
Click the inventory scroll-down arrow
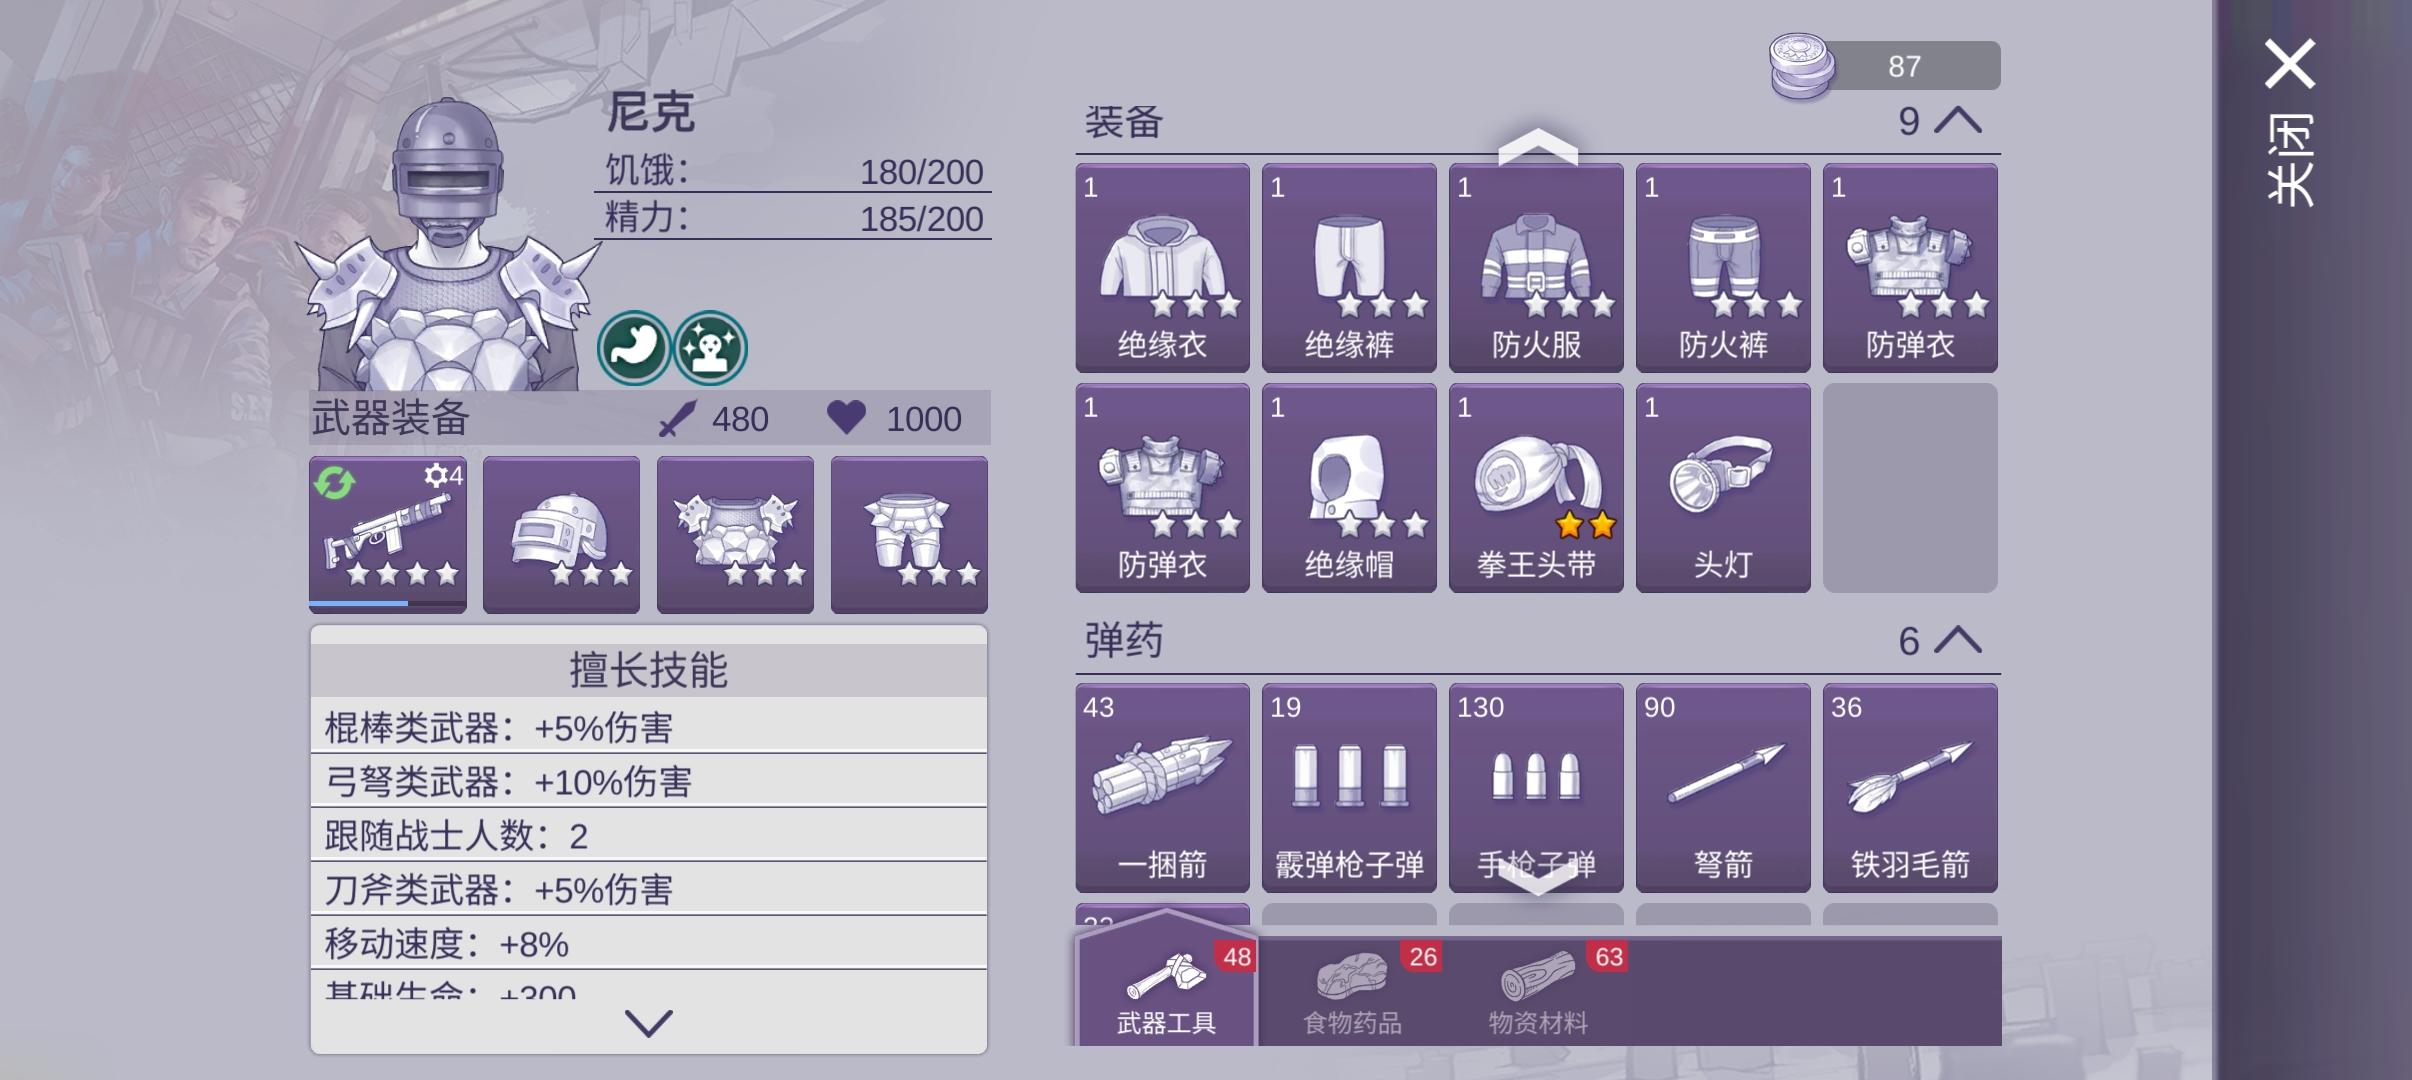(x=1537, y=879)
